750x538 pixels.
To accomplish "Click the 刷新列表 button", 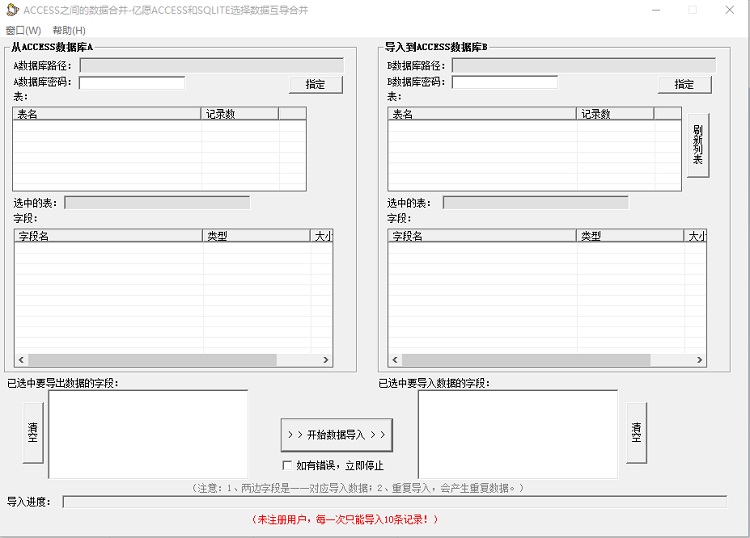I will pos(698,145).
